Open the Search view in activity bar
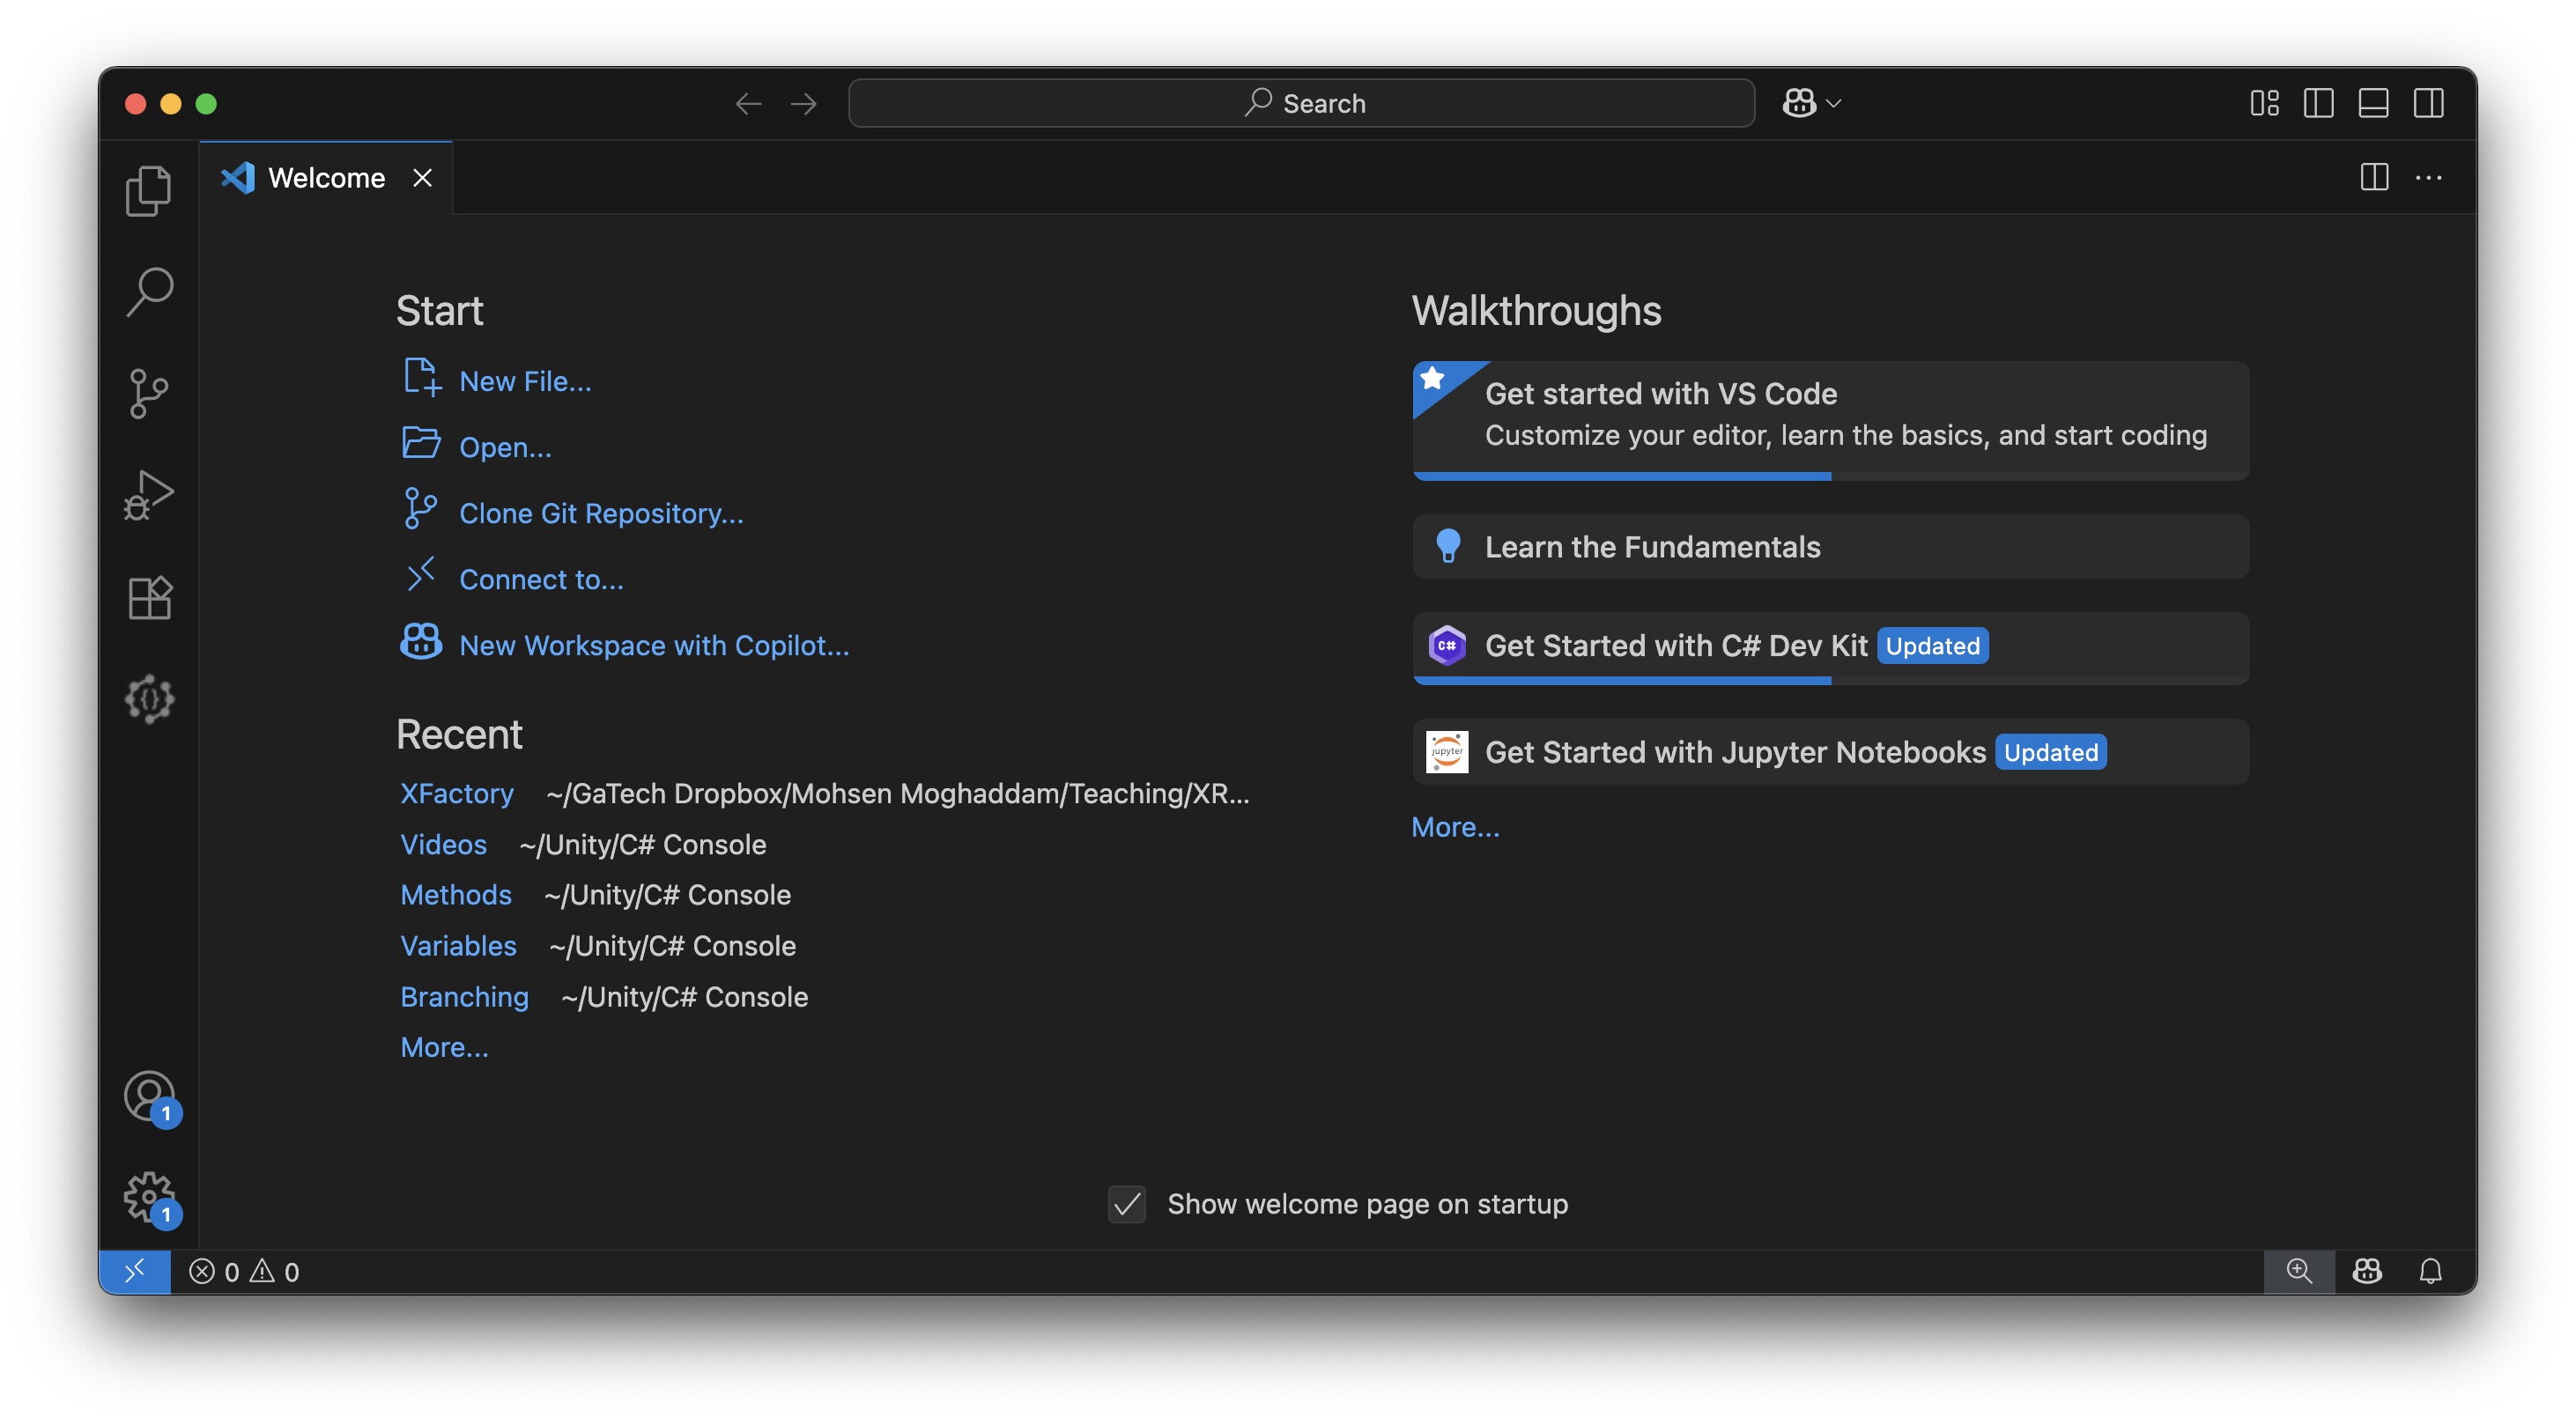 [149, 291]
